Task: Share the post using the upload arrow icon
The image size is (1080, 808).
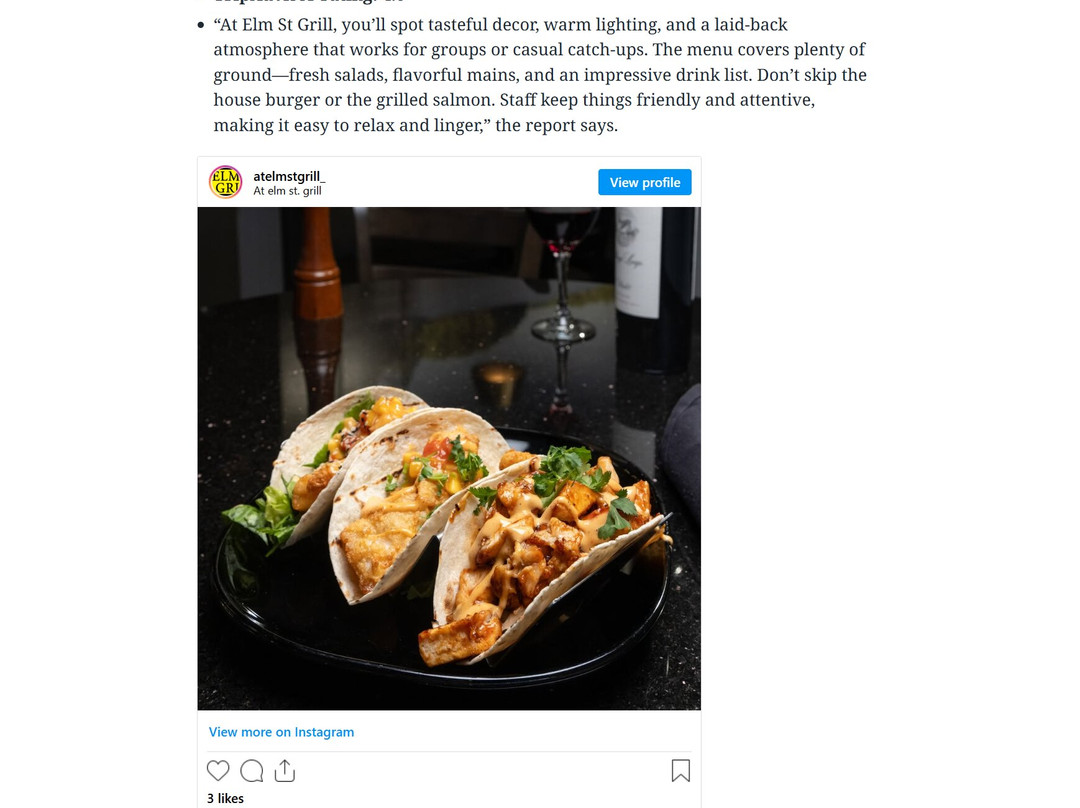Action: 285,771
